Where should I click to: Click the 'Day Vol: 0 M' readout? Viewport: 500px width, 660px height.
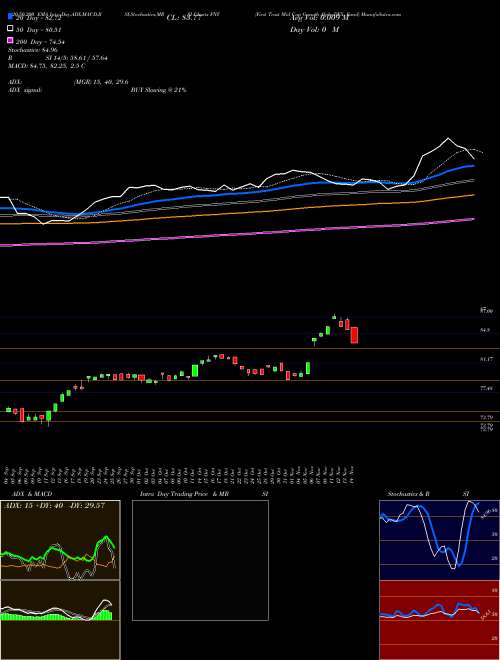pos(314,29)
